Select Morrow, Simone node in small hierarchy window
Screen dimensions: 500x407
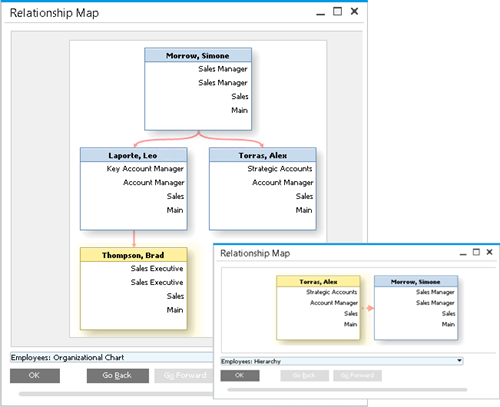(x=416, y=308)
